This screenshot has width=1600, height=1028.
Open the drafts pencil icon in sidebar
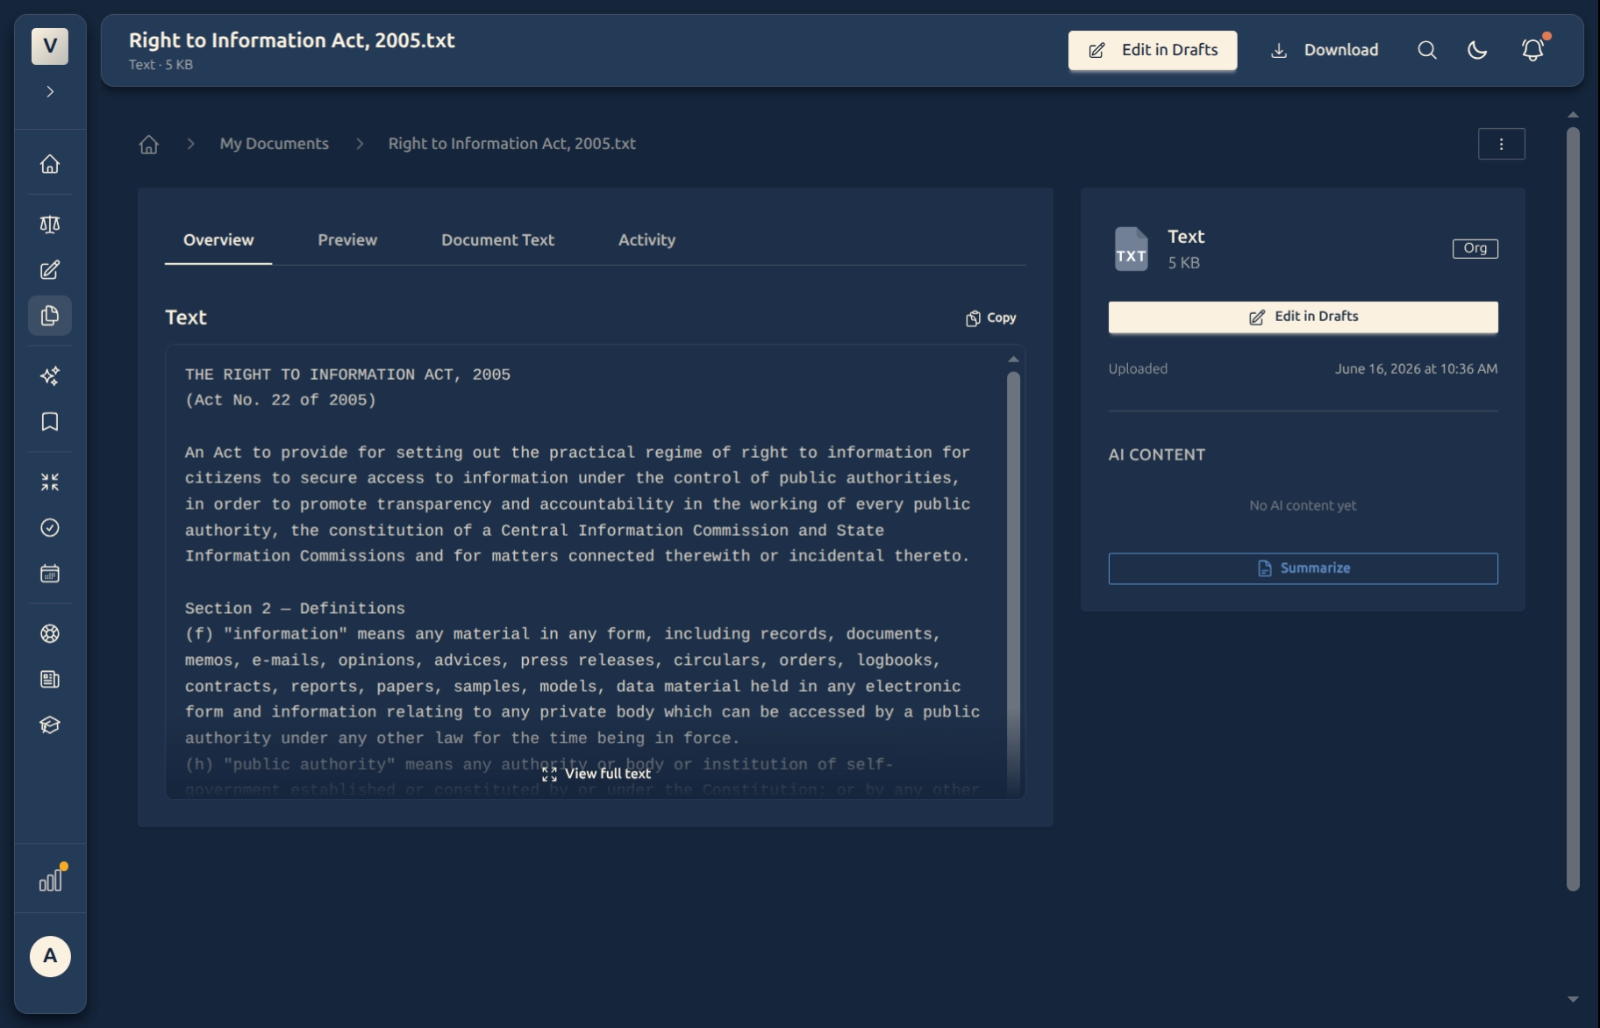click(50, 270)
